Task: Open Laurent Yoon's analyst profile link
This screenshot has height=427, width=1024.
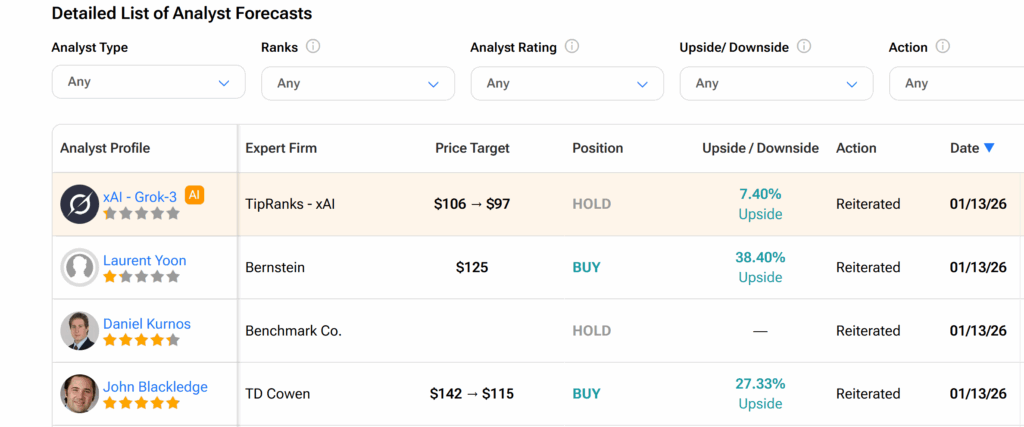Action: 144,260
